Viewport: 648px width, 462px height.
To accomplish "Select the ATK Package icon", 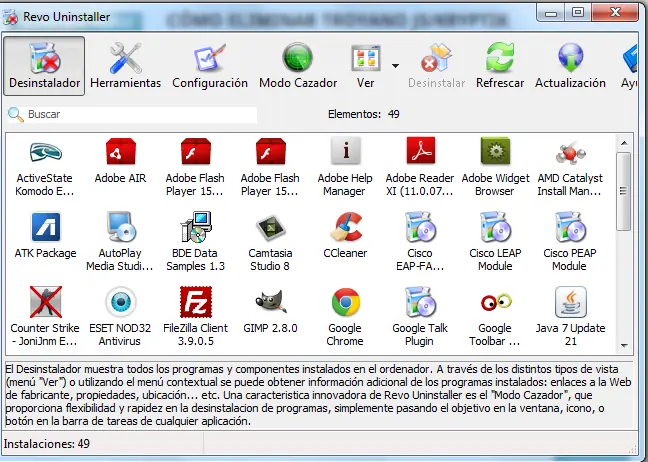I will click(45, 226).
